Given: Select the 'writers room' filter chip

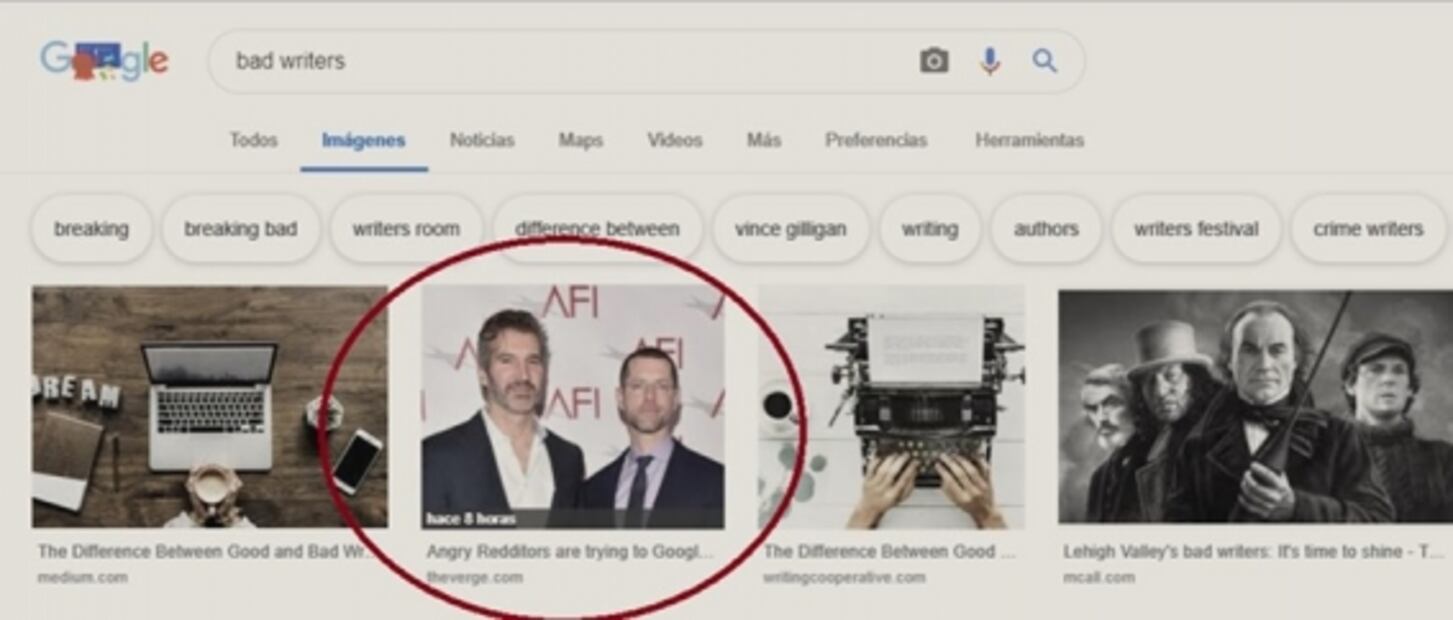Looking at the screenshot, I should pos(406,229).
